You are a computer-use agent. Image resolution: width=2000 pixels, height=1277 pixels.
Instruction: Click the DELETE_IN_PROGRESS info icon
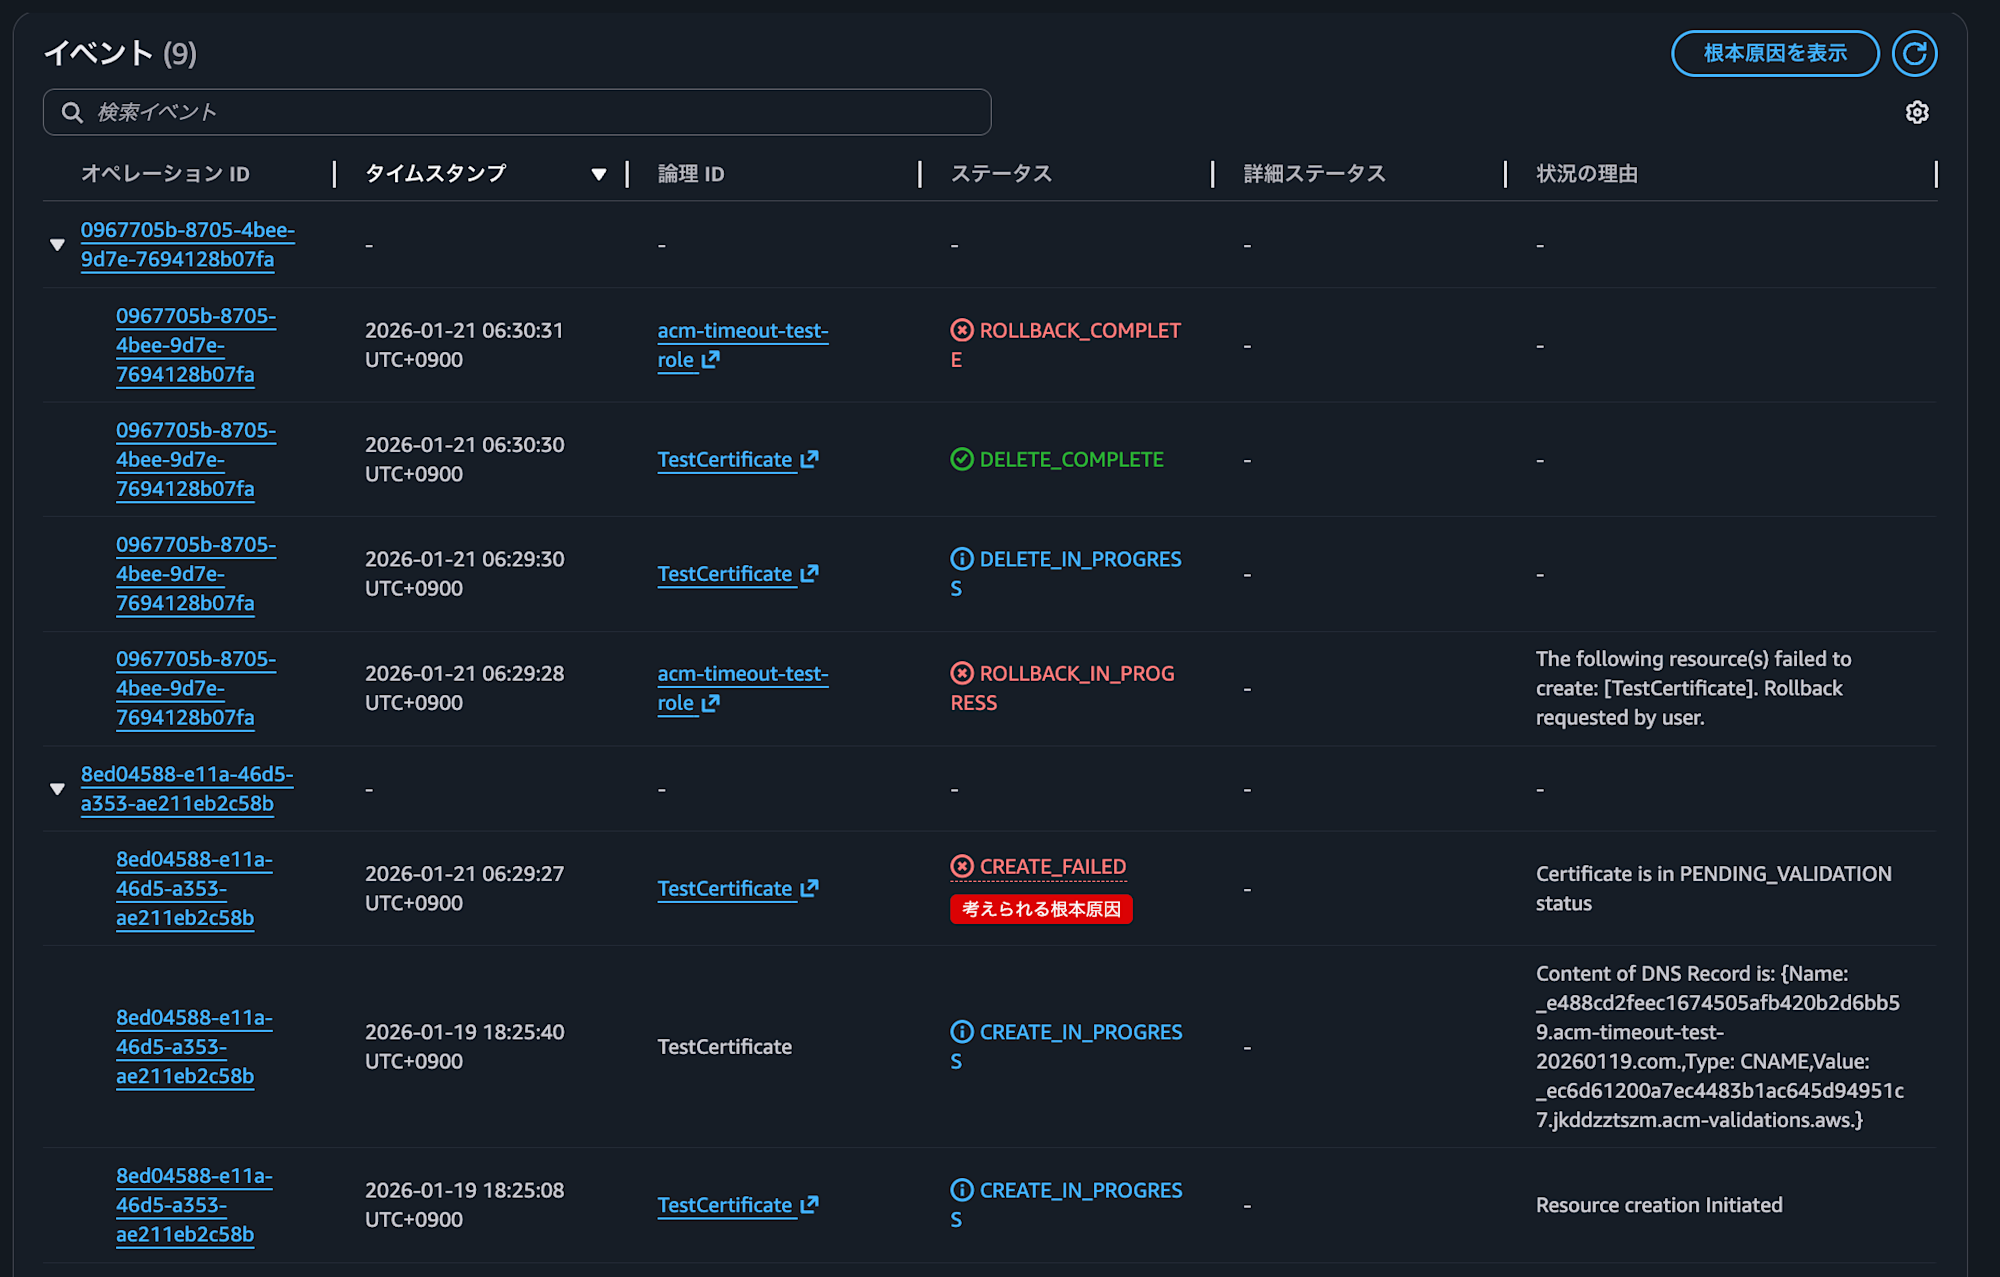pos(961,559)
